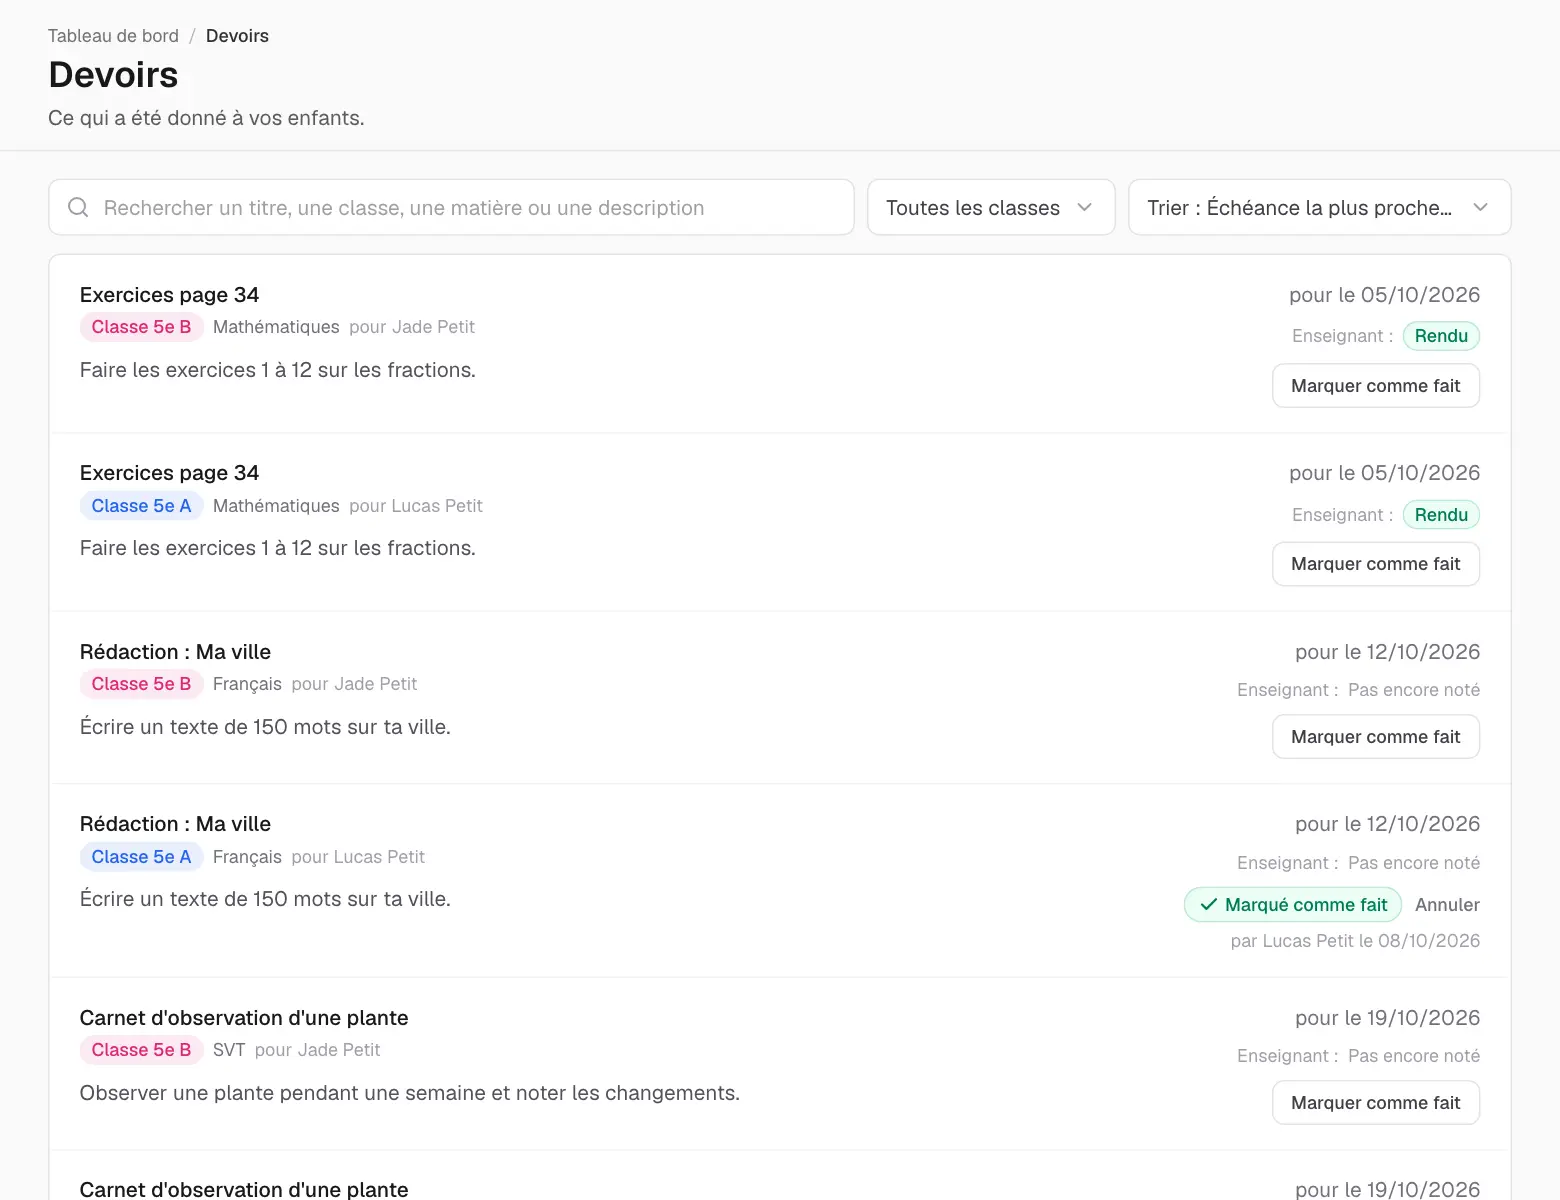This screenshot has width=1560, height=1200.
Task: Click Annuler to undo Lucas's done mark
Action: tap(1447, 905)
